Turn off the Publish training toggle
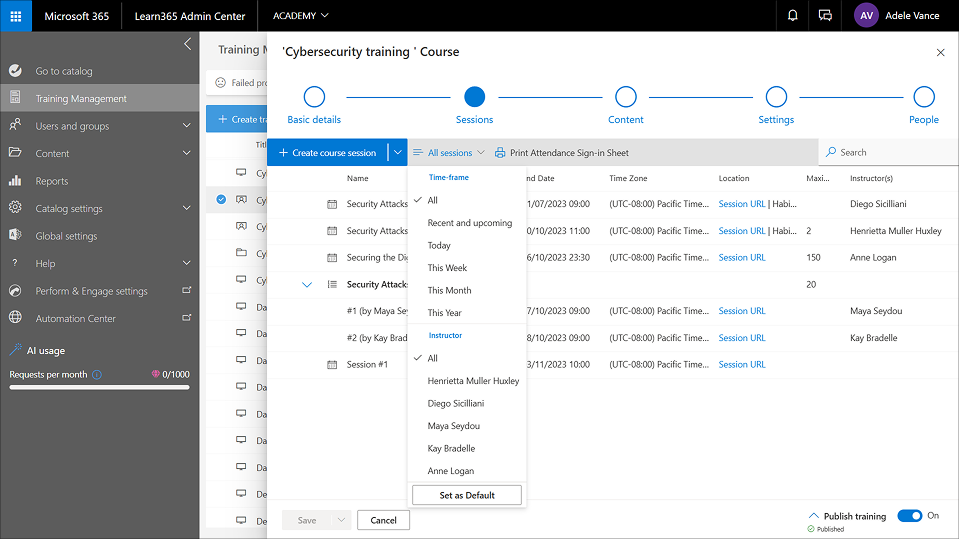Viewport: 959px width, 539px height. point(909,516)
